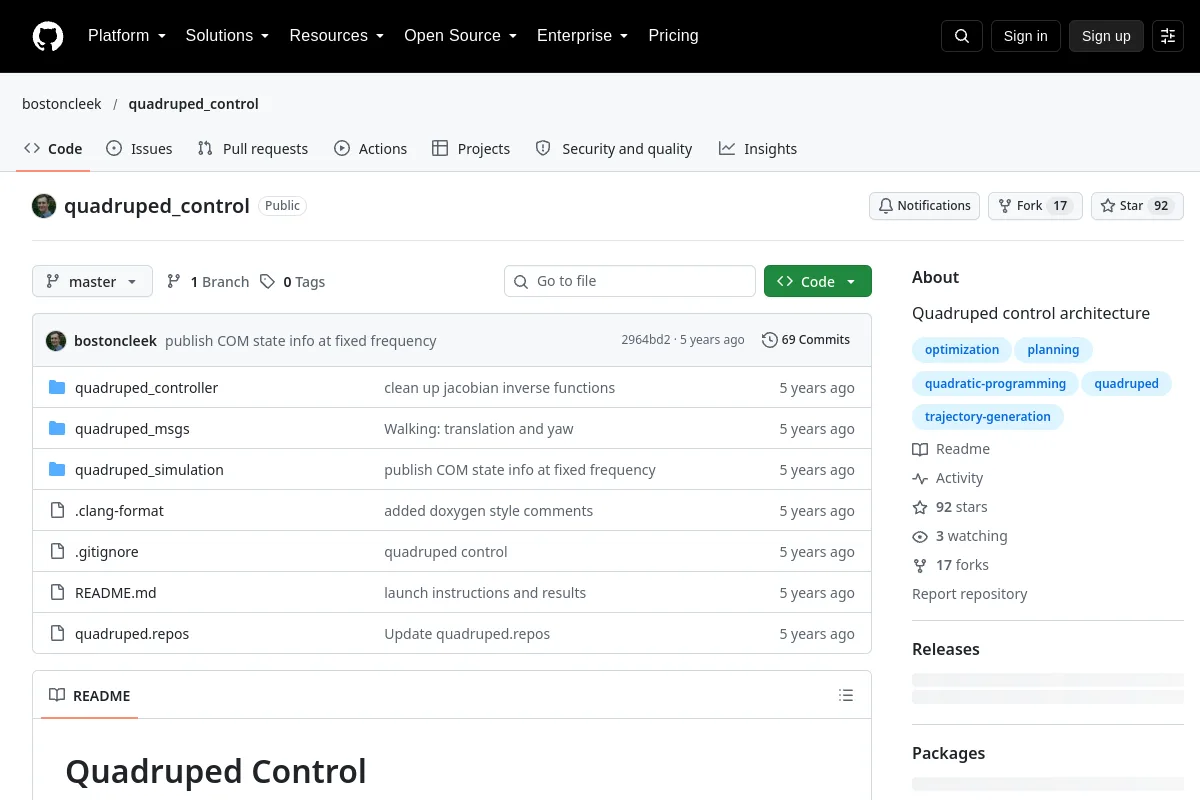This screenshot has height=800, width=1200.
Task: Open commit message 'launch instructions and results'
Action: [485, 593]
